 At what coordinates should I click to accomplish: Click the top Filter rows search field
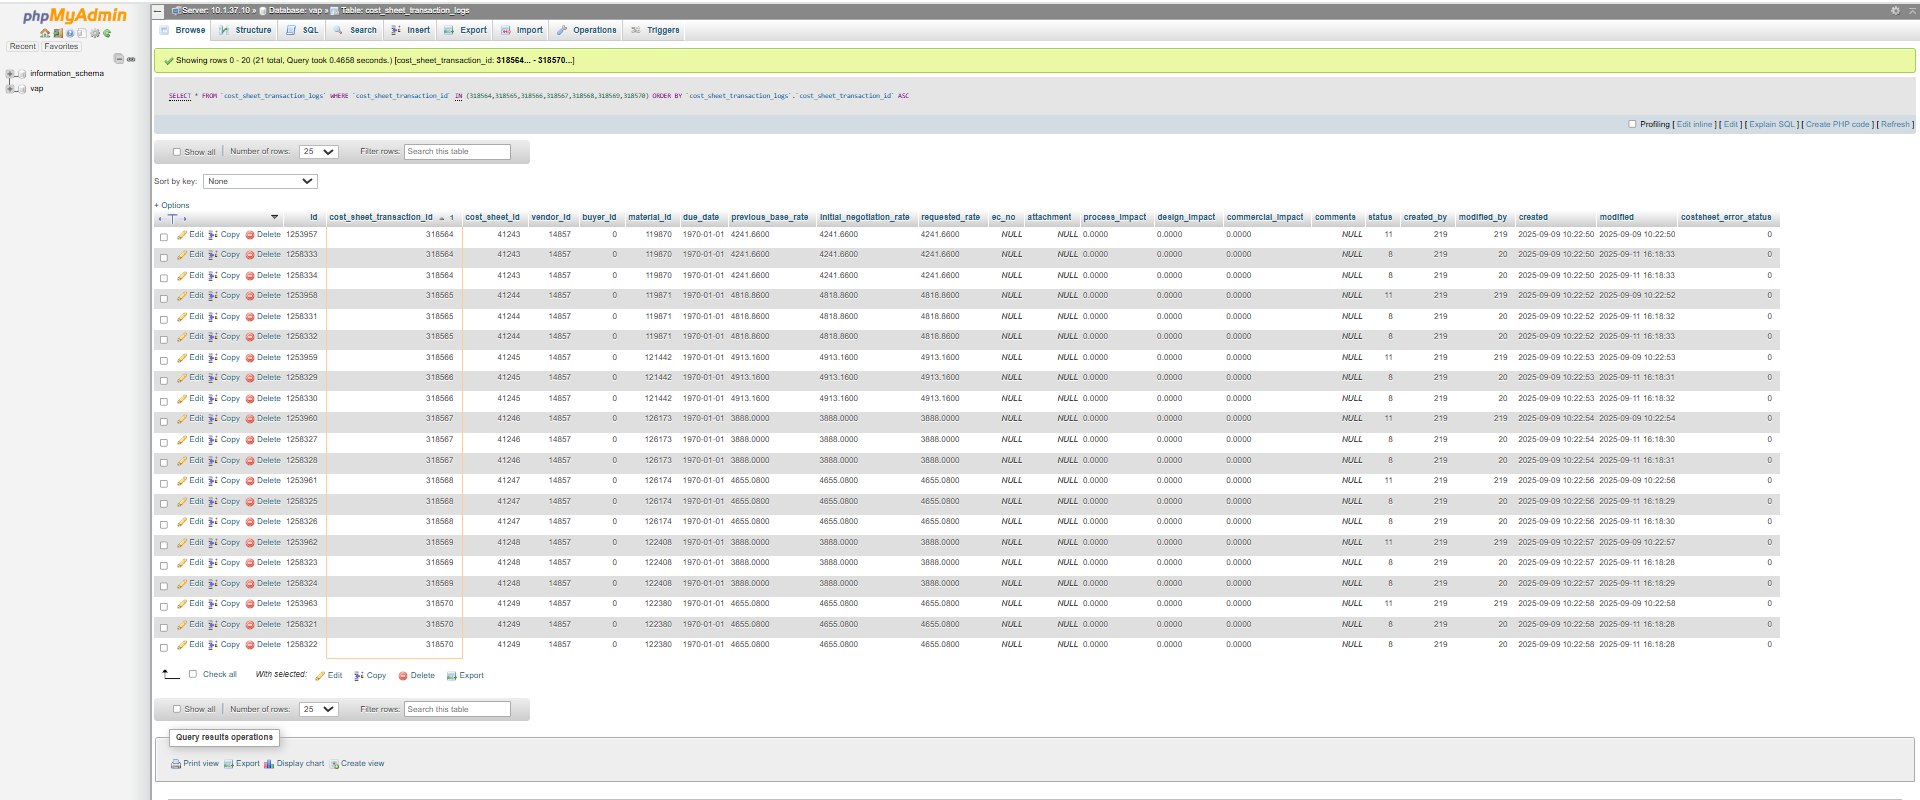457,152
